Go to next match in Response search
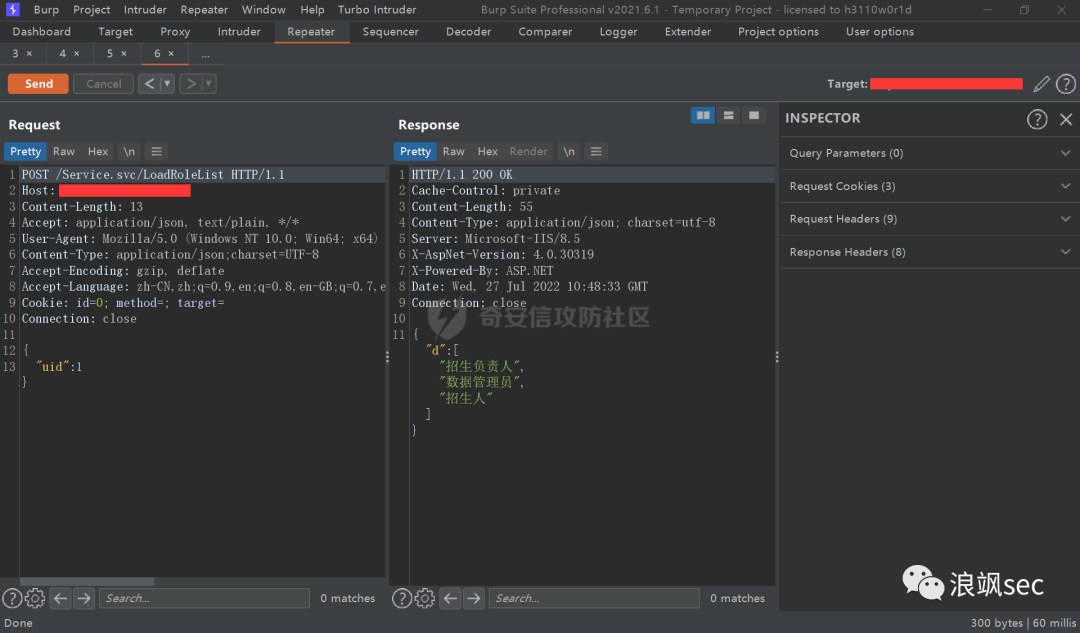Image resolution: width=1080 pixels, height=633 pixels. 474,598
